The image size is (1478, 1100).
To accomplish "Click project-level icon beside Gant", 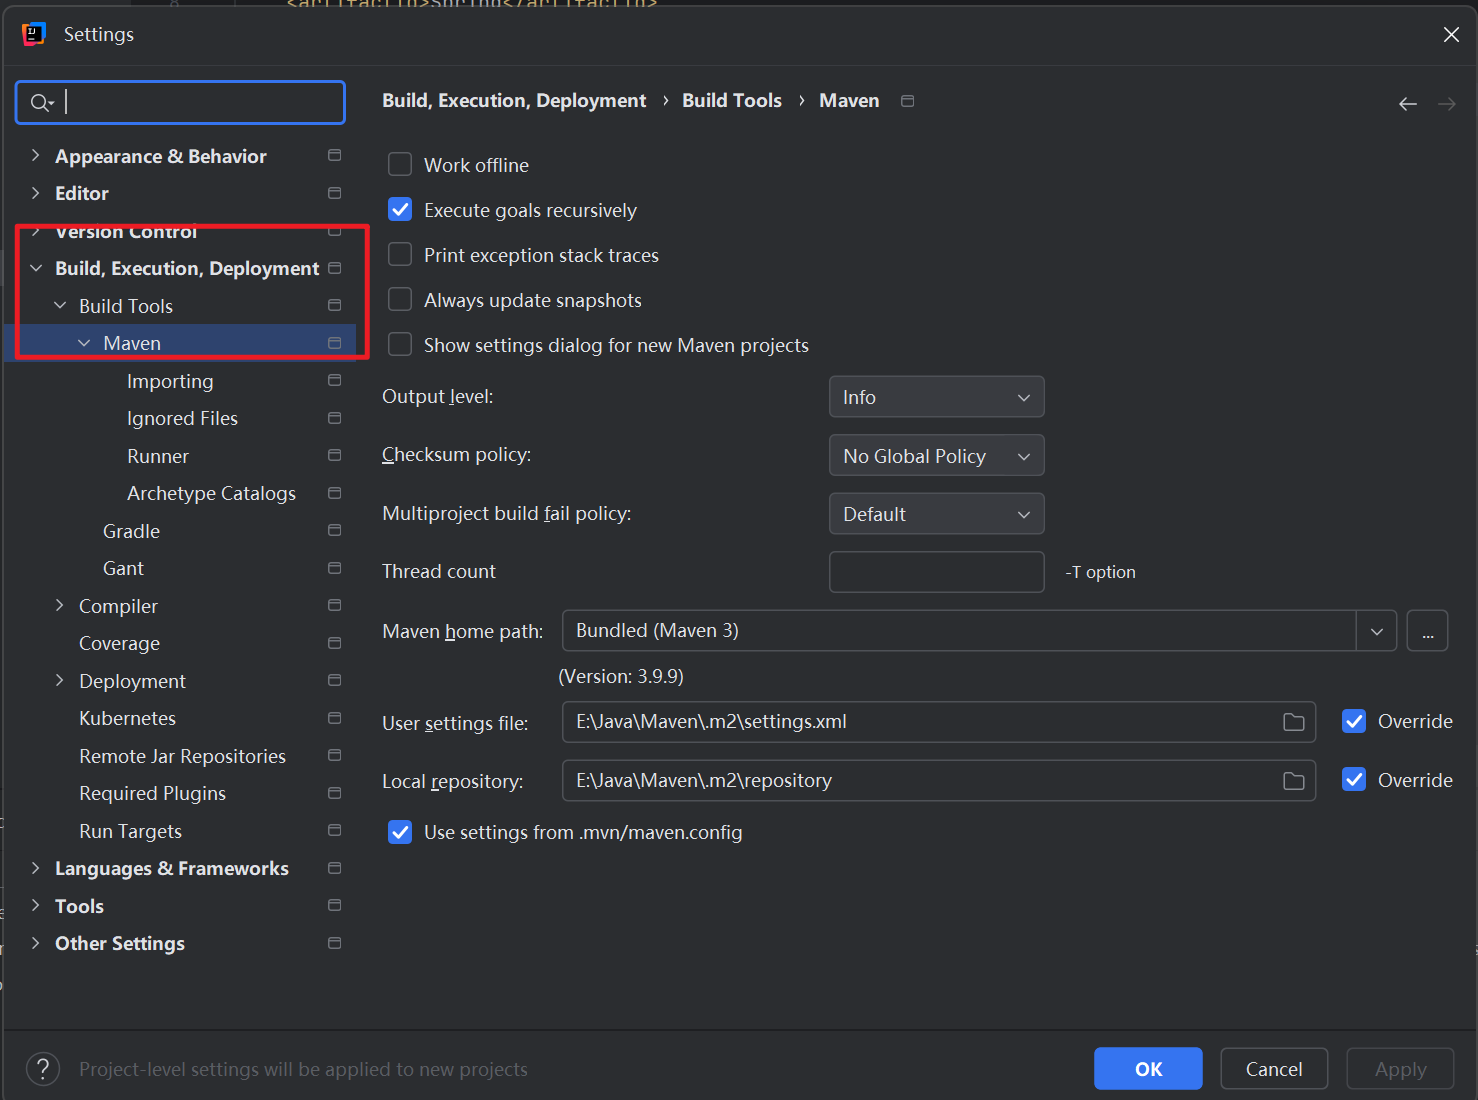I will (335, 568).
